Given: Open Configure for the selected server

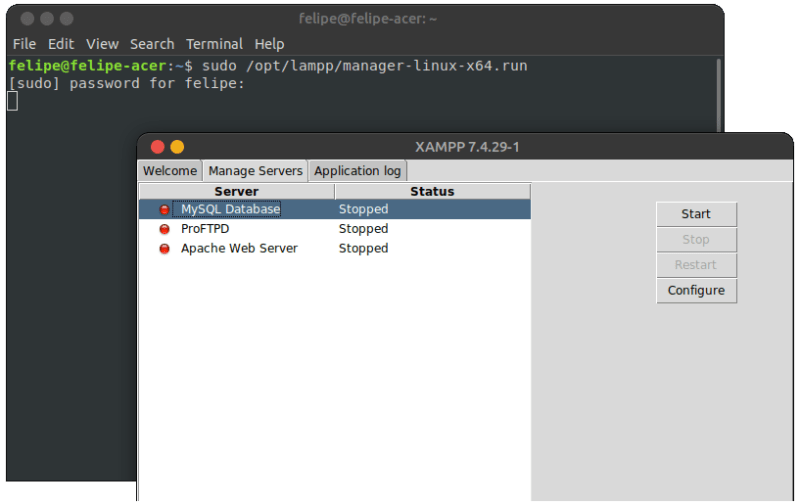Looking at the screenshot, I should (696, 291).
